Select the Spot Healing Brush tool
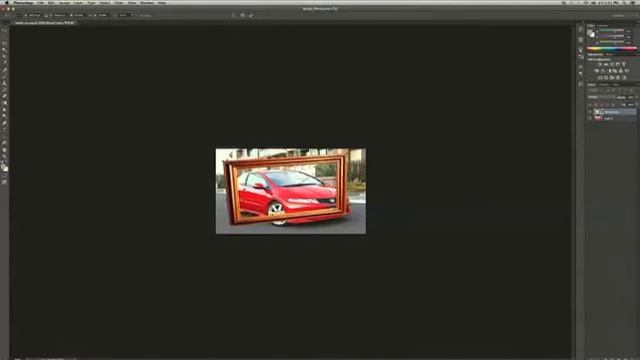 pos(4,70)
